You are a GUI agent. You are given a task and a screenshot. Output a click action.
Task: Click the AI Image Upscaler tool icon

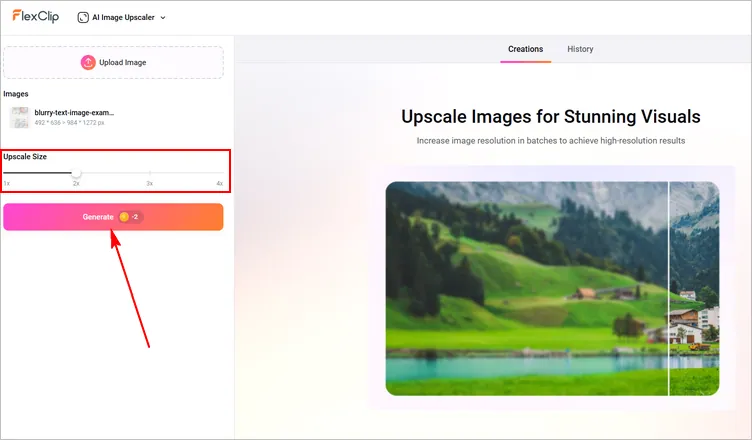pos(83,17)
